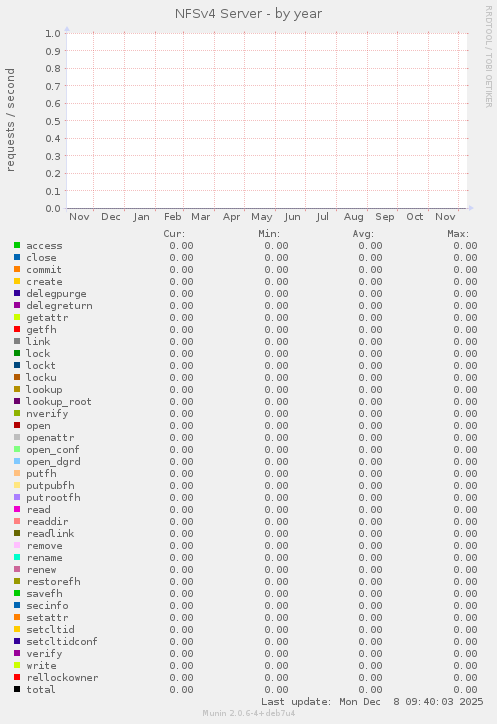Screen dimensions: 497x724
Task: Click the Munin version text at bottom
Action: (x=249, y=713)
